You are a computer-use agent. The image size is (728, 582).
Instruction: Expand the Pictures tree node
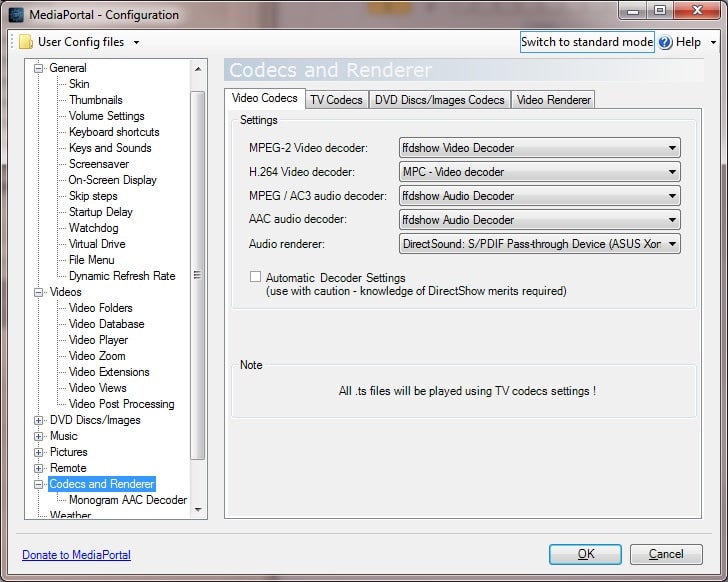pyautogui.click(x=39, y=453)
